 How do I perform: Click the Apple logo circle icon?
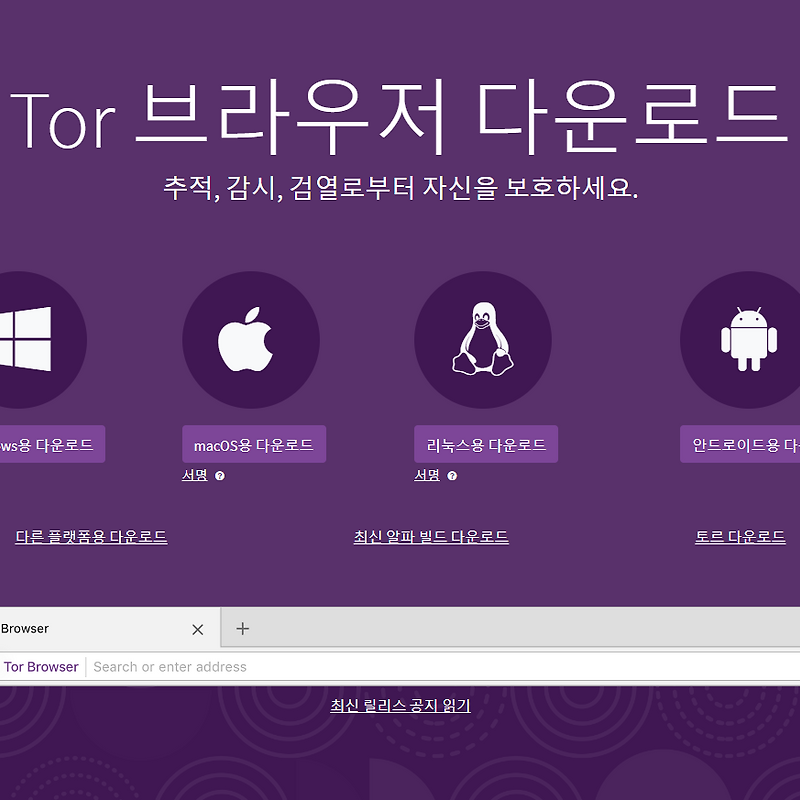251,340
